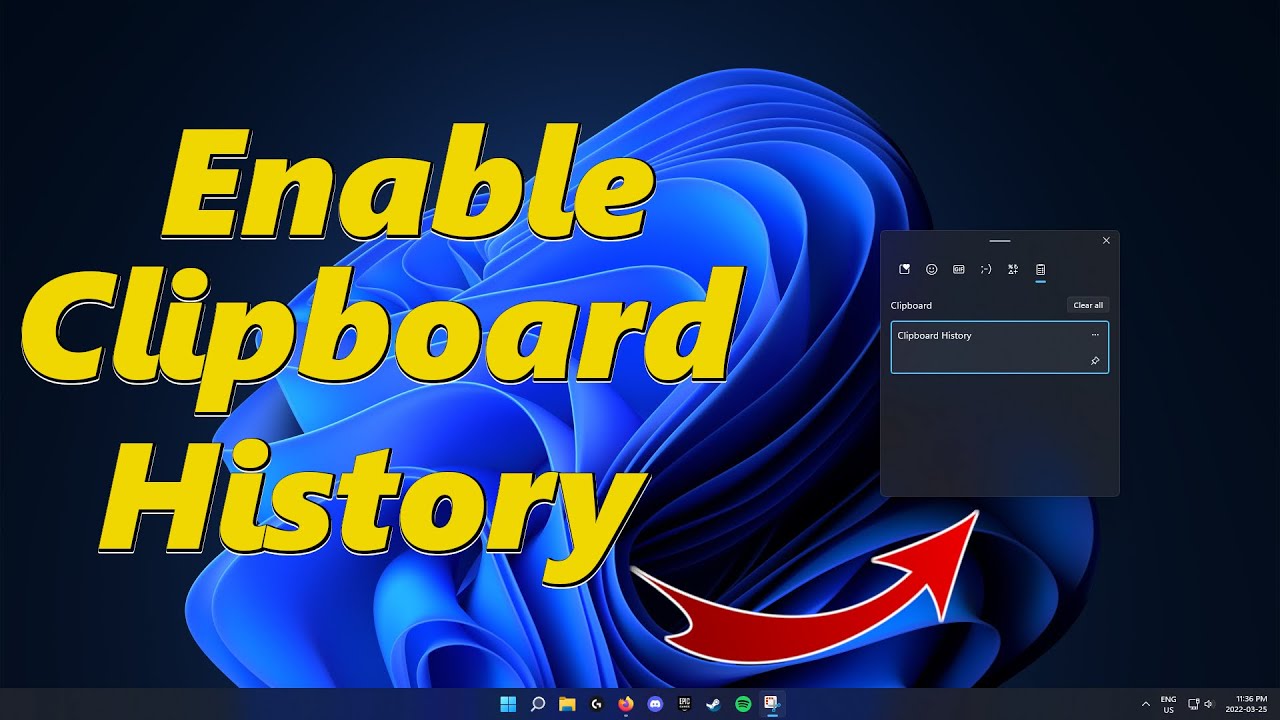Click the volume speaker tray icon
Viewport: 1280px width, 720px height.
tap(1209, 704)
